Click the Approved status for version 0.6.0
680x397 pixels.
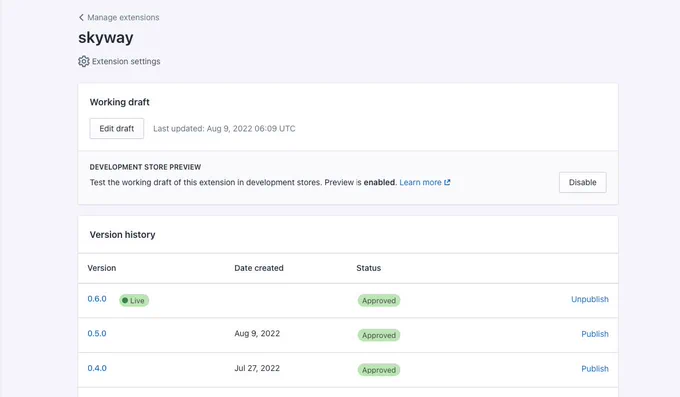click(379, 300)
